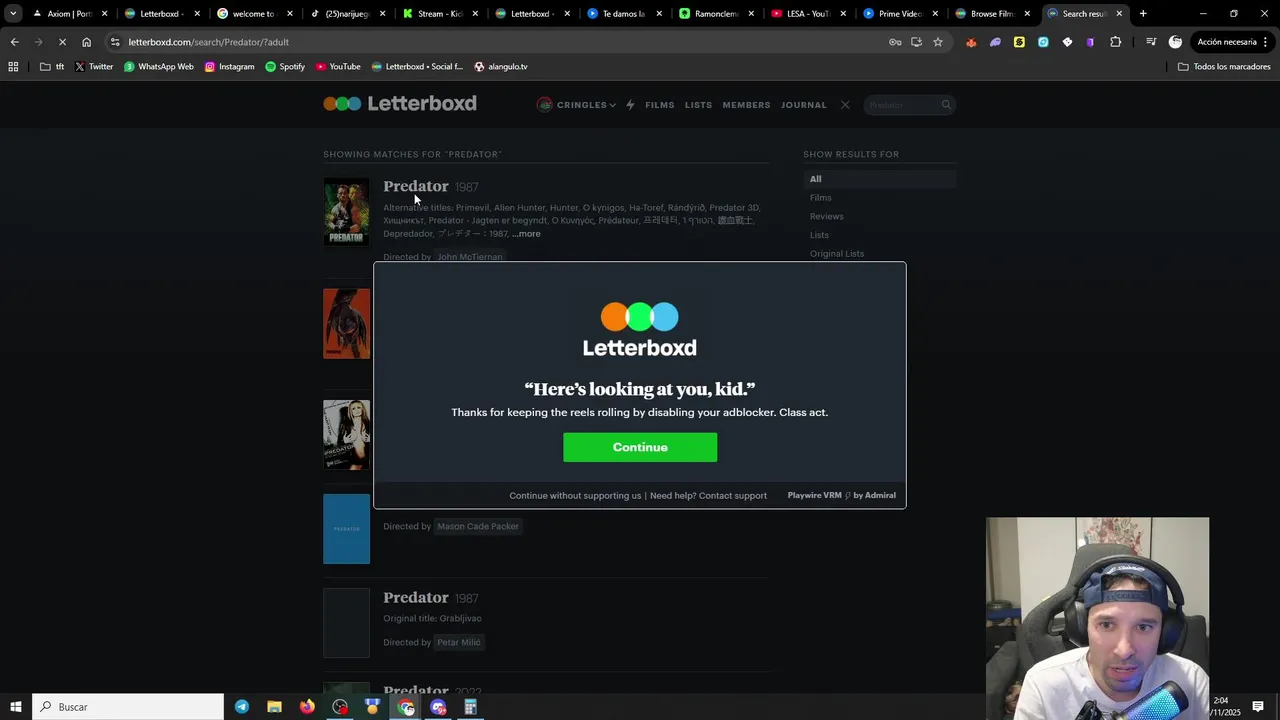Viewport: 1280px width, 720px height.
Task: Filter results by All
Action: (880, 179)
